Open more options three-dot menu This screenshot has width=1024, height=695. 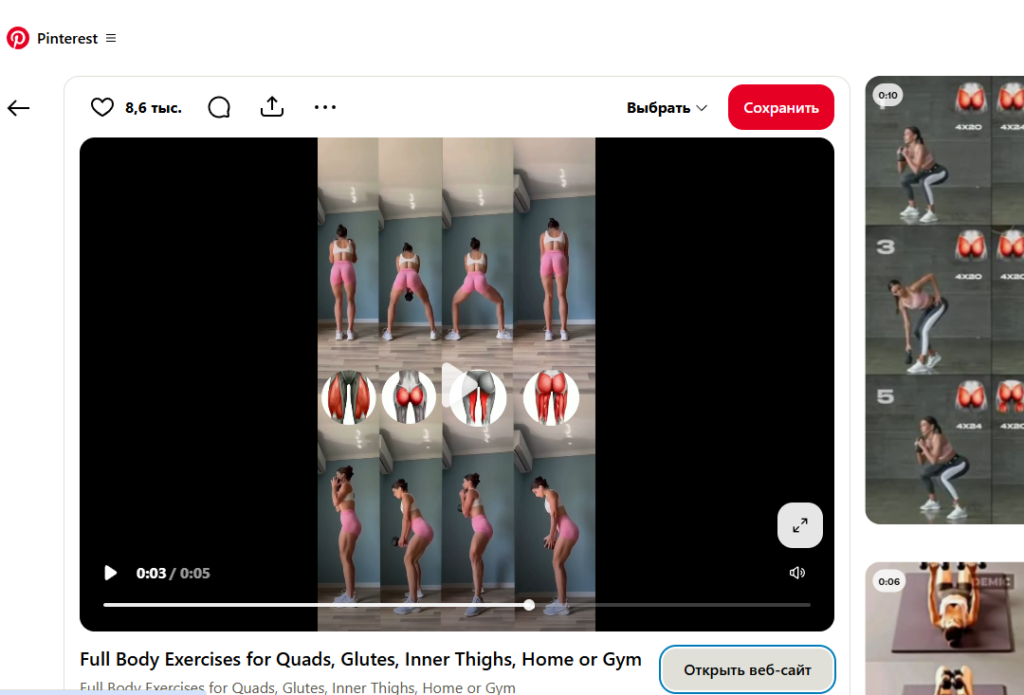pyautogui.click(x=325, y=106)
